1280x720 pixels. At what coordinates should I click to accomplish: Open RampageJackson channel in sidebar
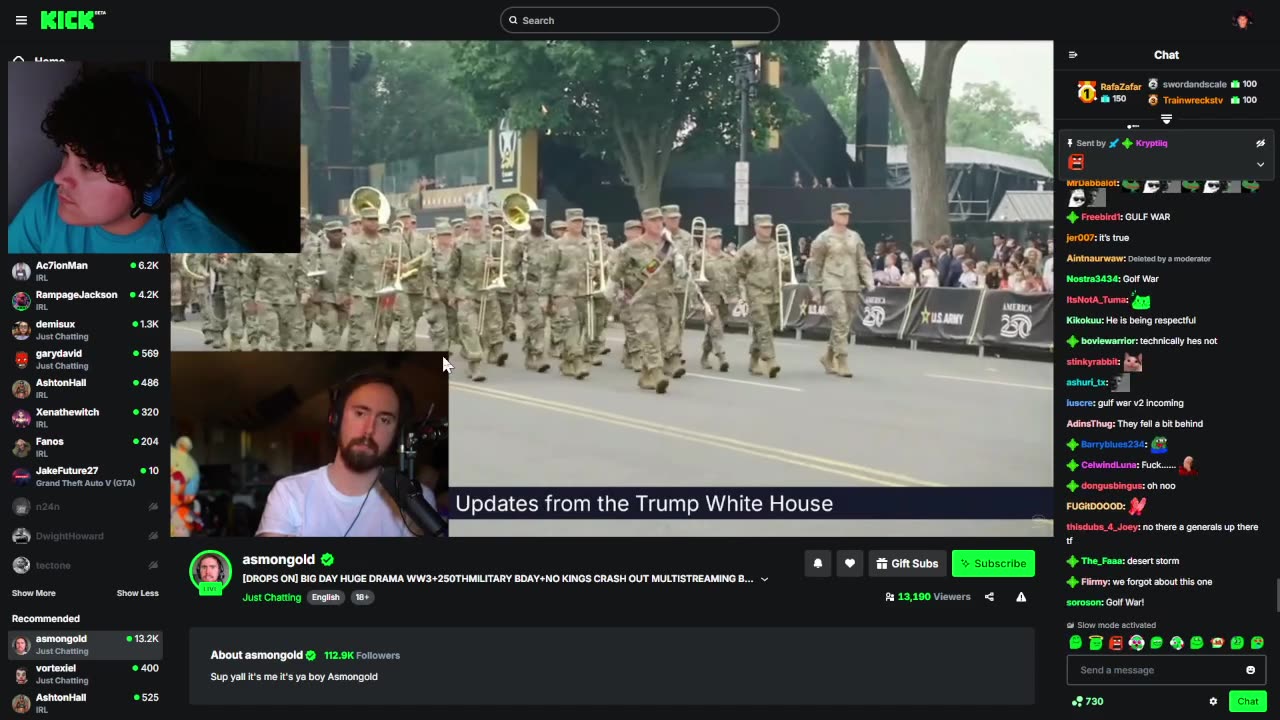(x=85, y=300)
